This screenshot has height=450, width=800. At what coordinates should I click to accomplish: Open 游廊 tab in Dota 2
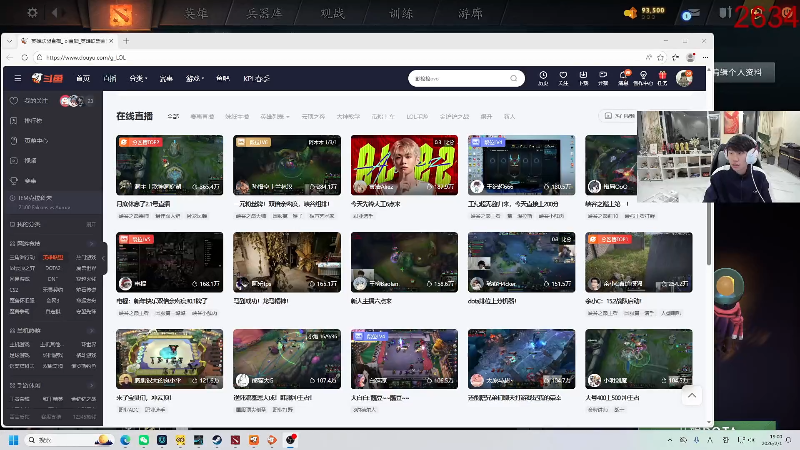pos(470,13)
